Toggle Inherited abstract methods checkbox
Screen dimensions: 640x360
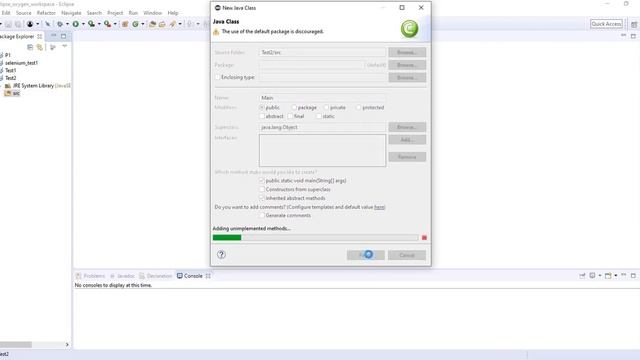262,198
